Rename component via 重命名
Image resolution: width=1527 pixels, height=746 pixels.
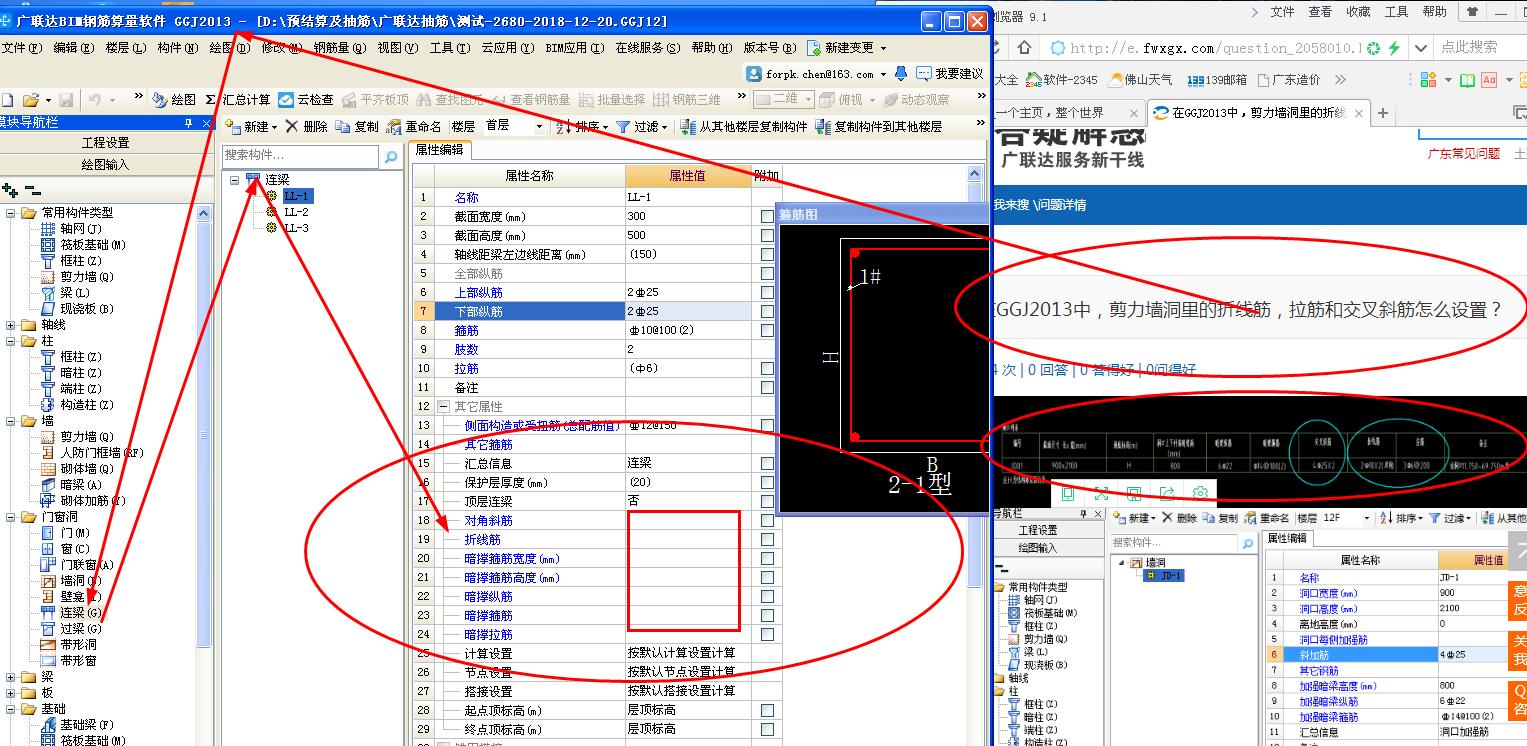point(415,127)
